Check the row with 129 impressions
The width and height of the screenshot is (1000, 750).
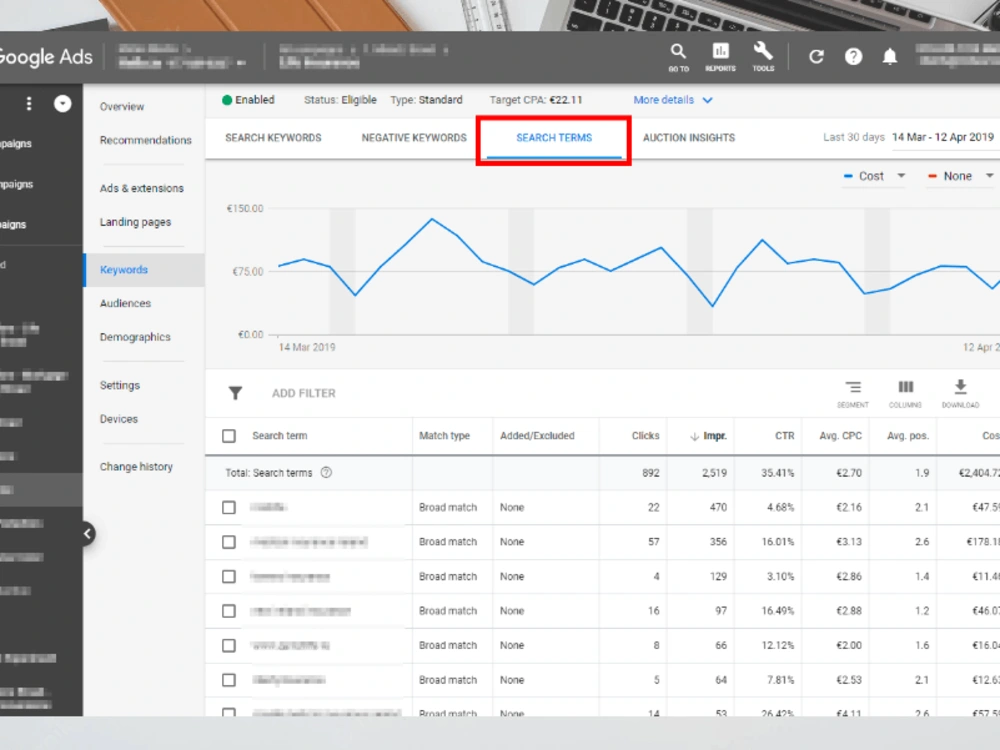[229, 577]
